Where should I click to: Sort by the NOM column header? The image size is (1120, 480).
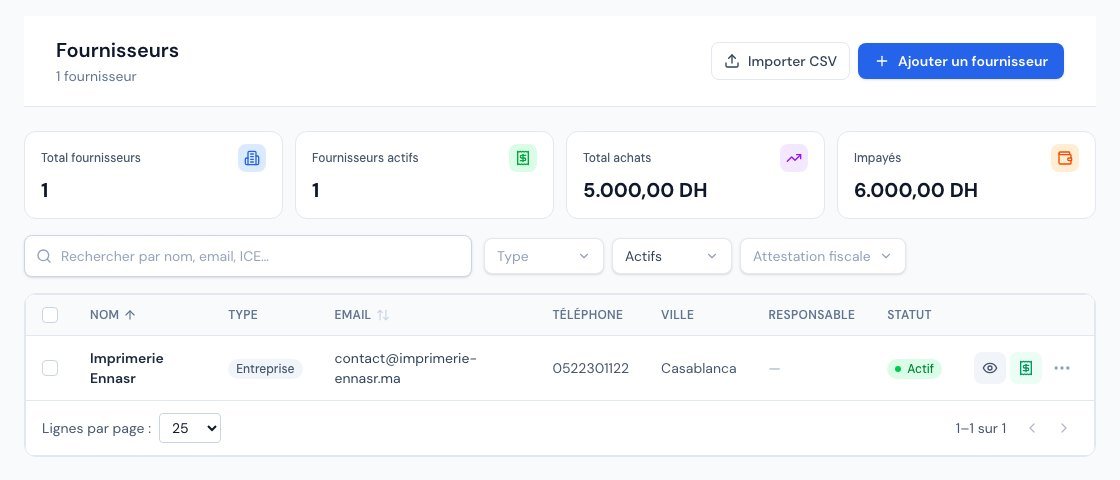112,315
